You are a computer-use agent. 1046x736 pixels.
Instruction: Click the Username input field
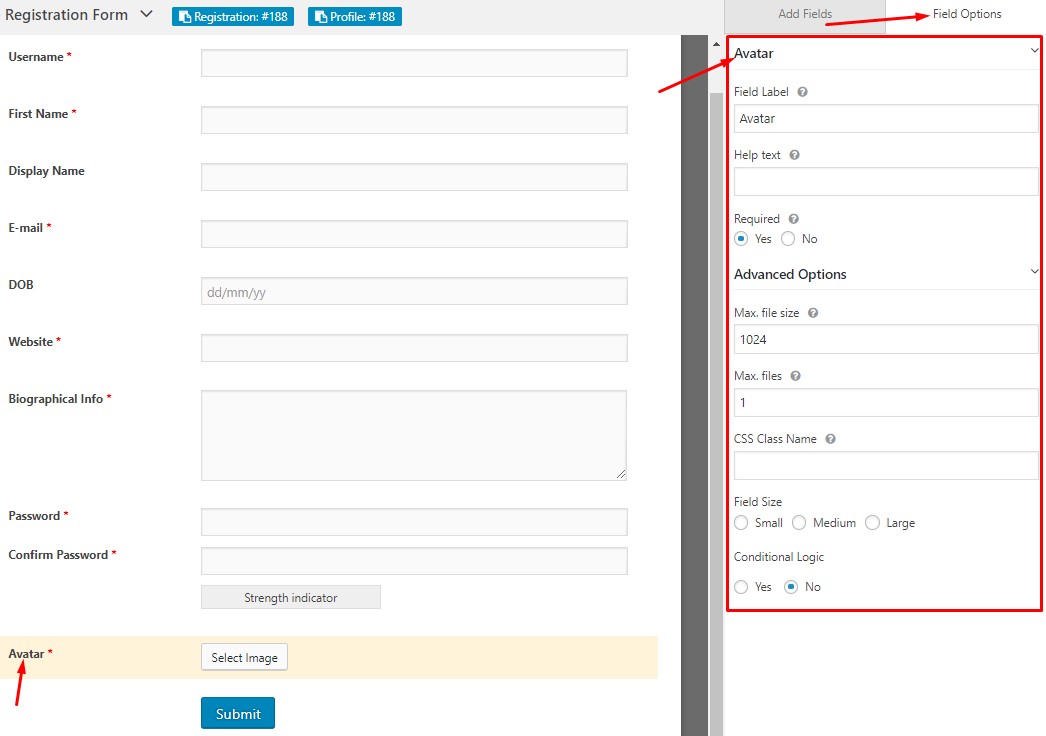pos(414,63)
